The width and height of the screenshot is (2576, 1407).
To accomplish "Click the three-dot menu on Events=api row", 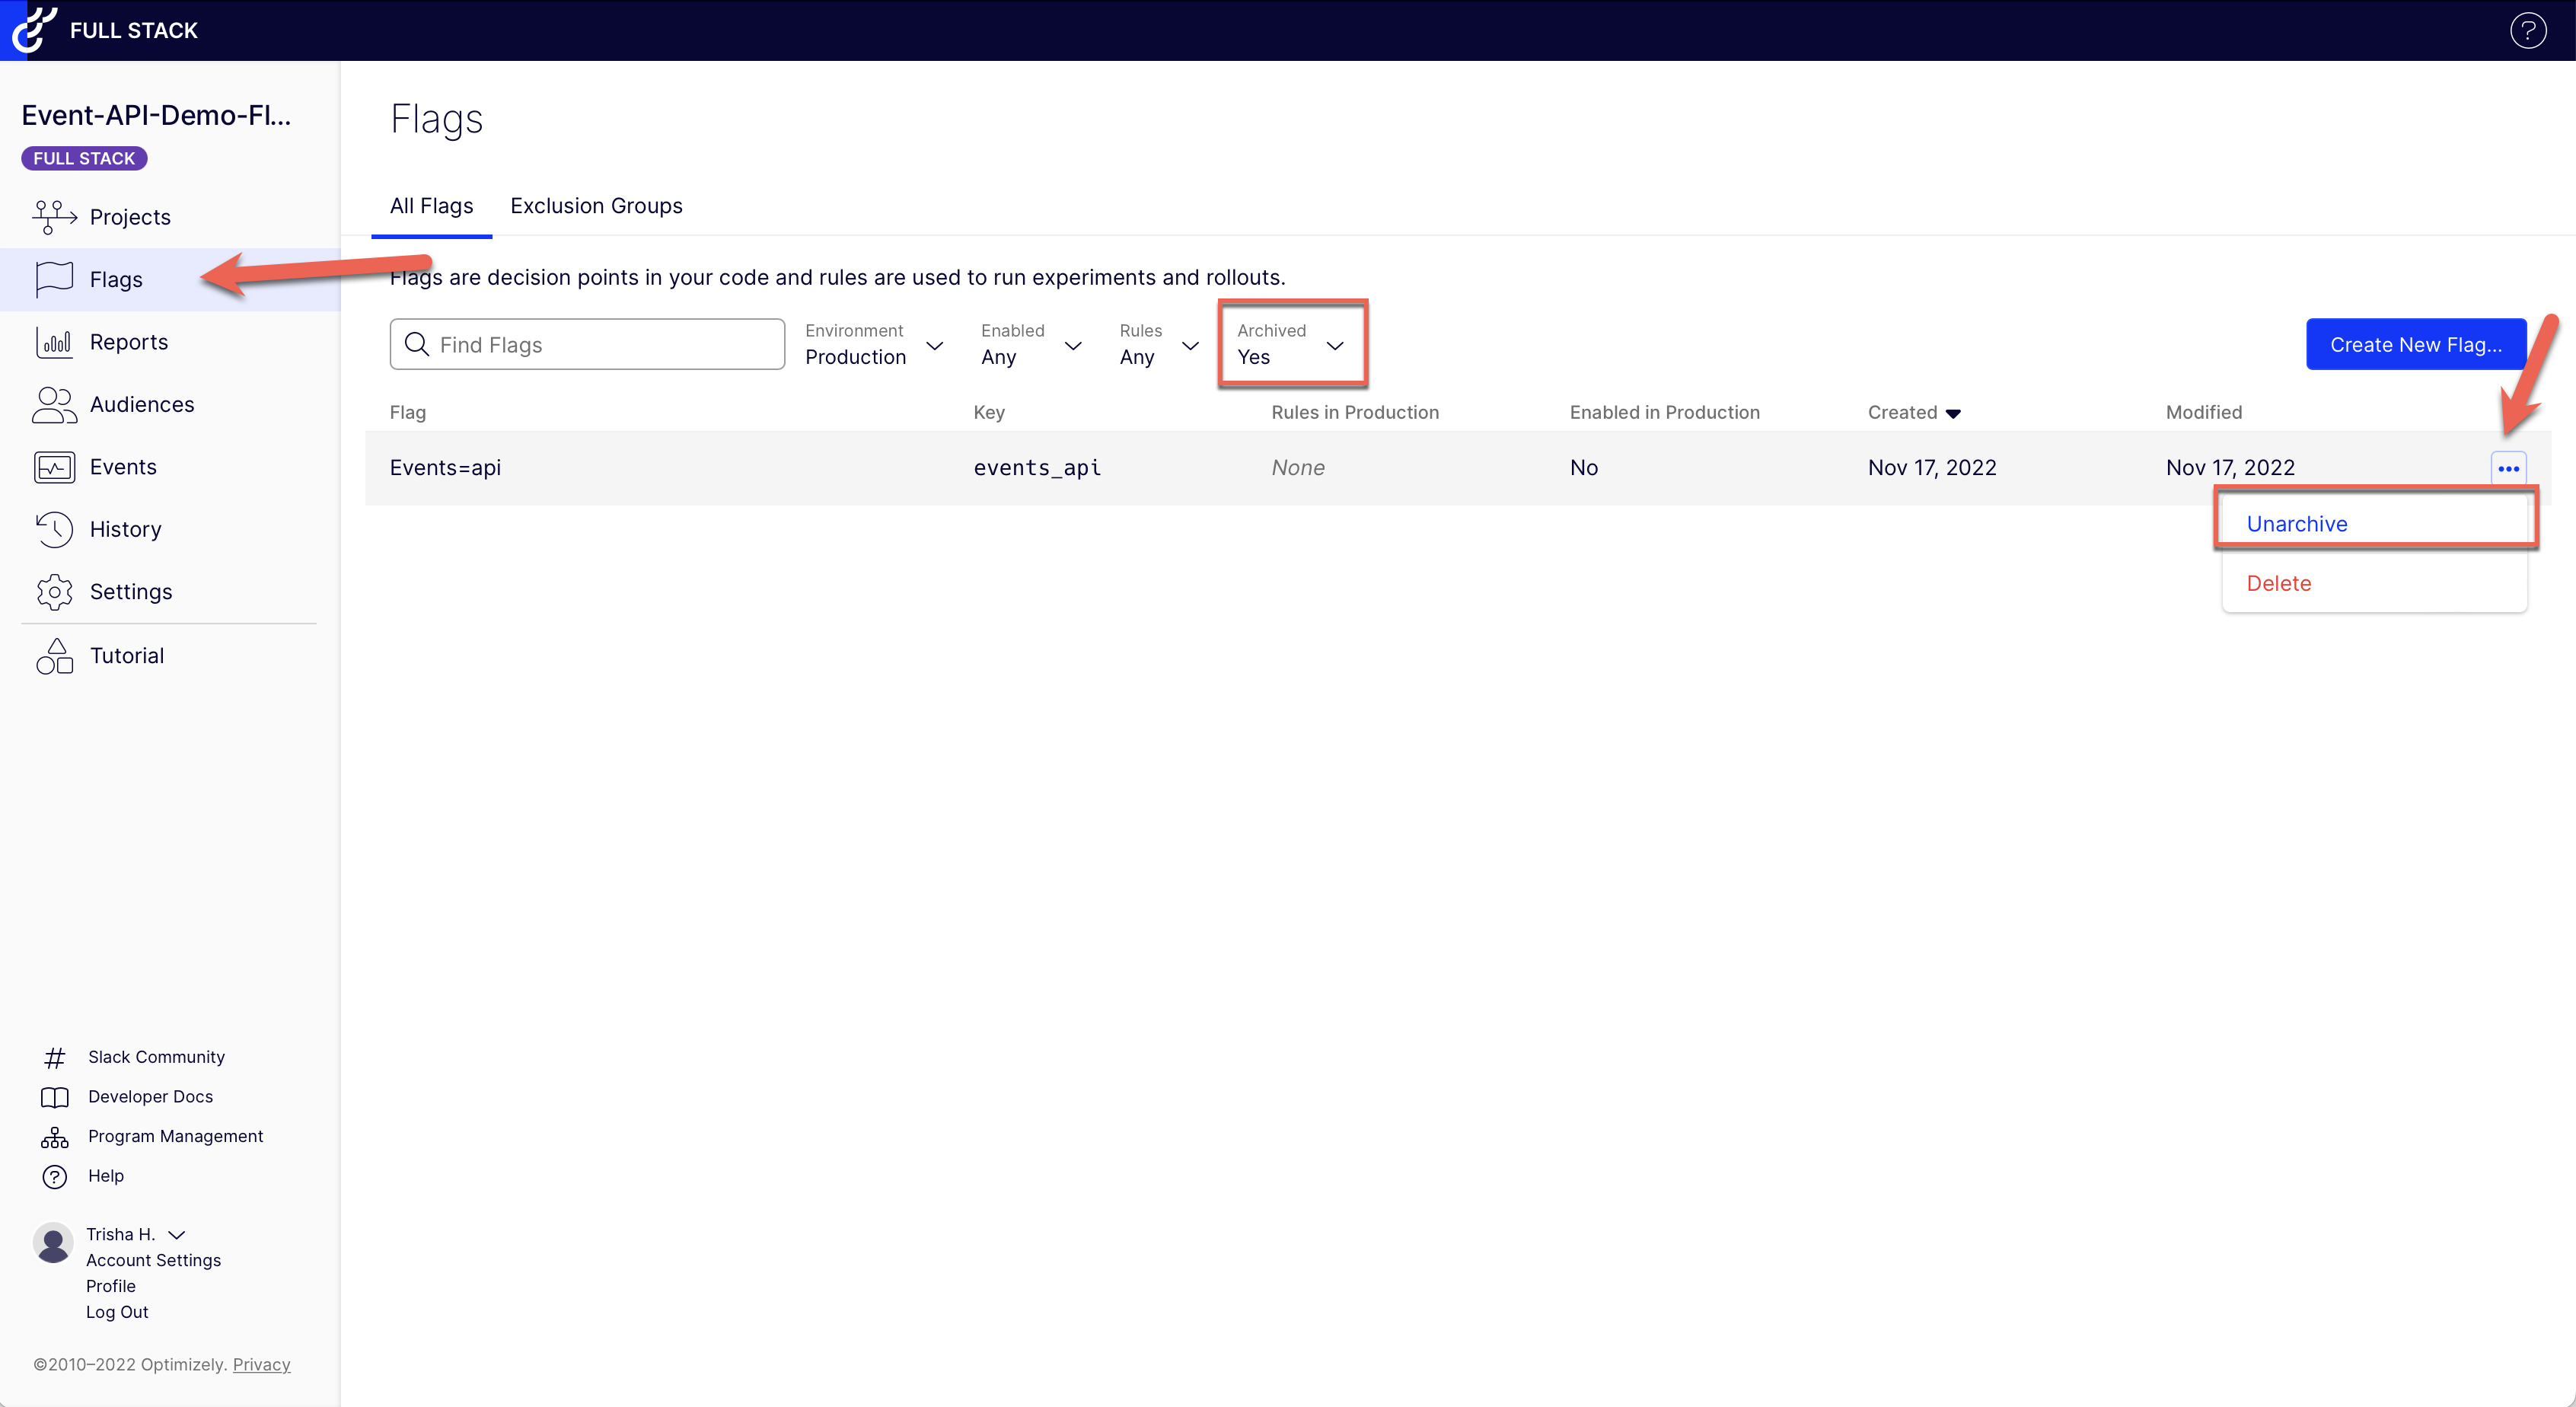I will pos(2508,468).
